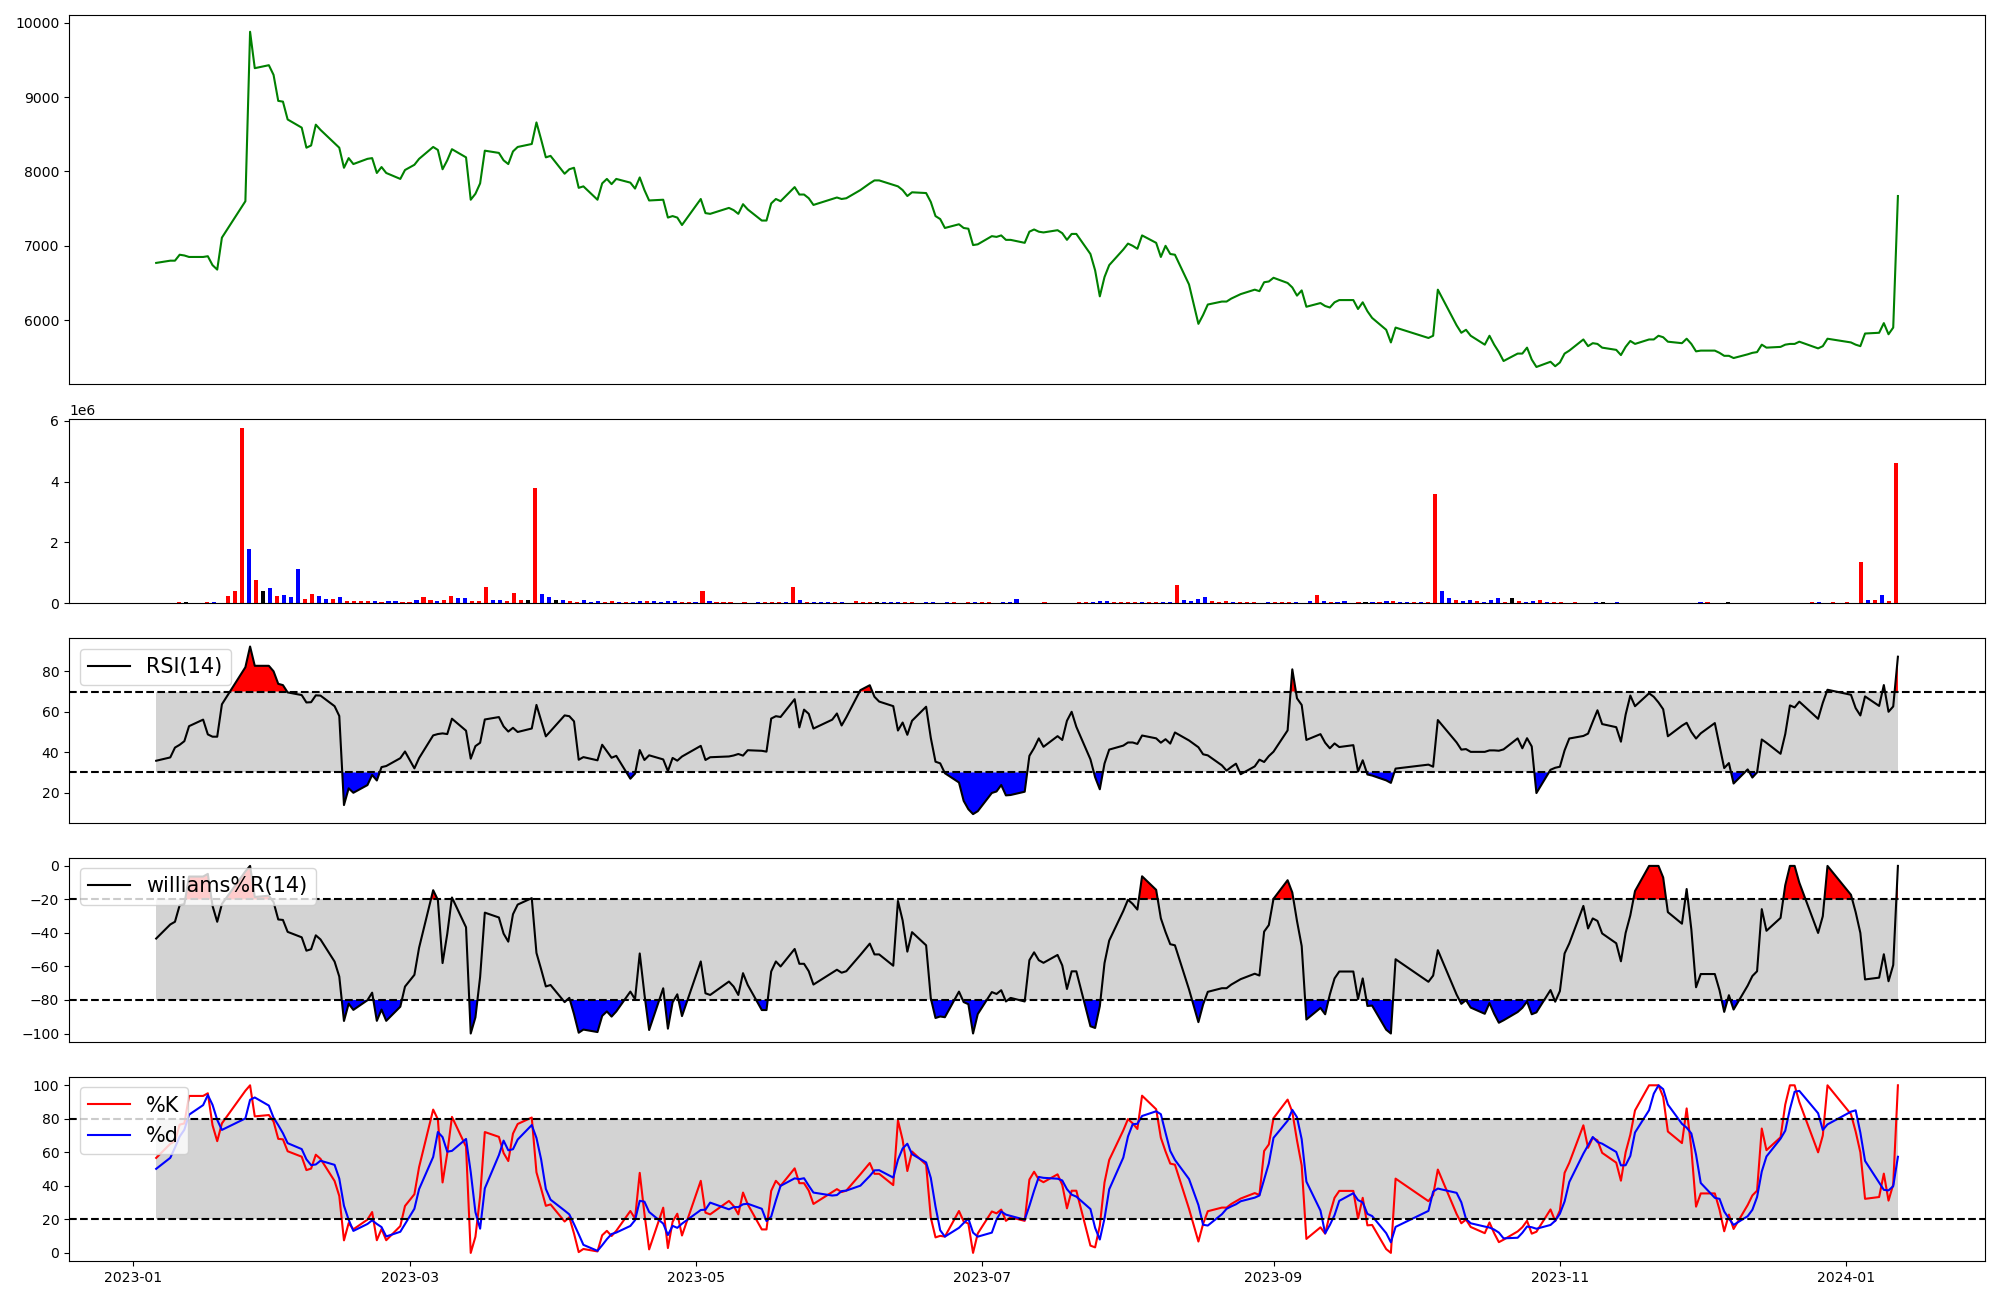Click the price chart's highest peak
Image resolution: width=2000 pixels, height=1300 pixels.
coord(250,33)
